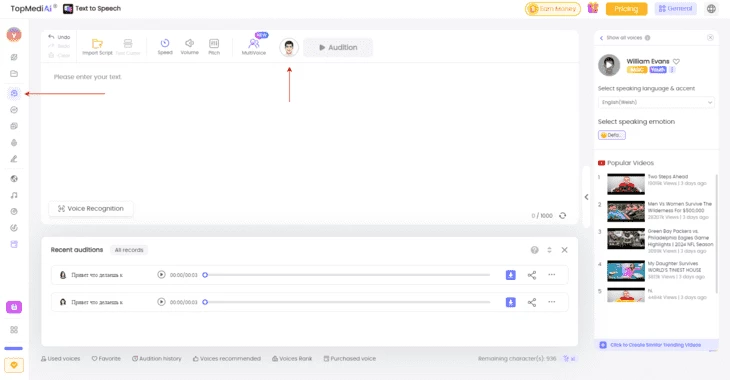Play William Evans voice sample
Screen dimensions: 730x380
[x=609, y=65]
